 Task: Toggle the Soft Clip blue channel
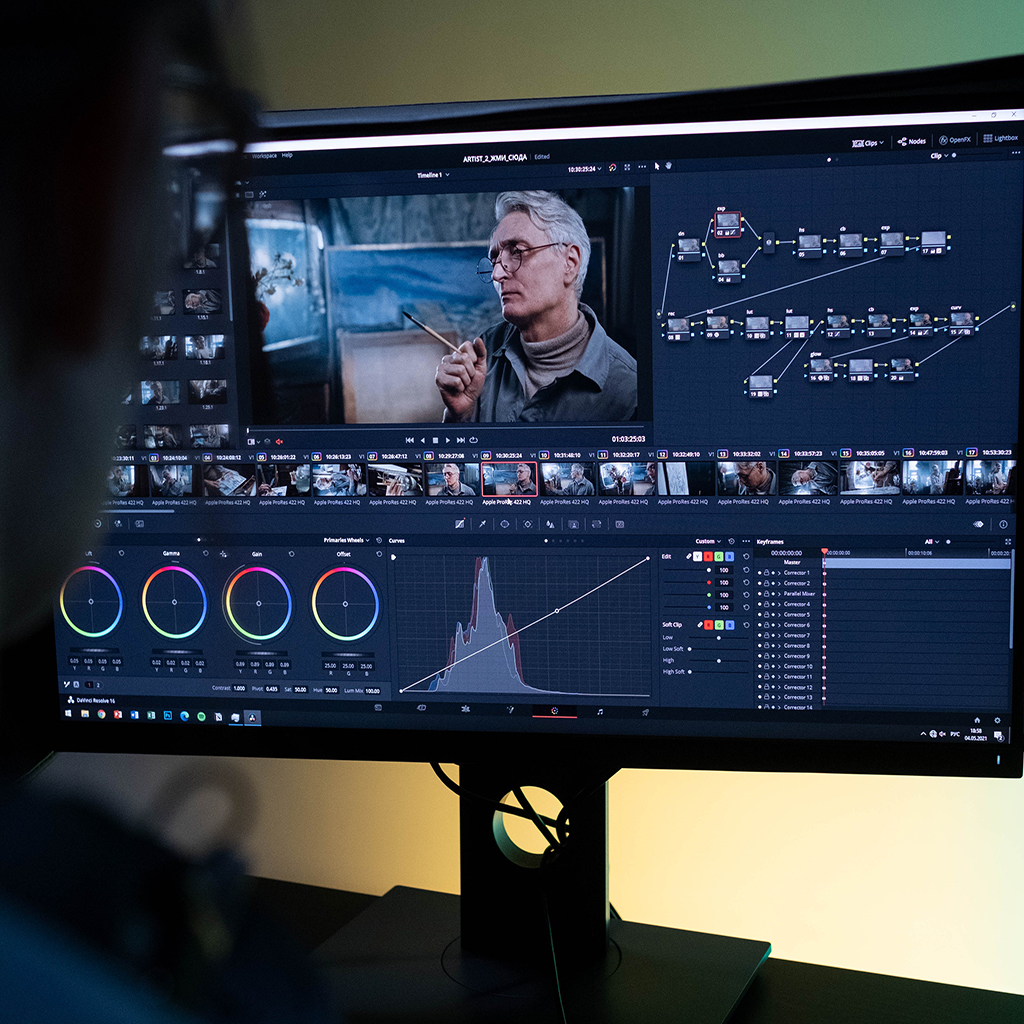coord(729,625)
